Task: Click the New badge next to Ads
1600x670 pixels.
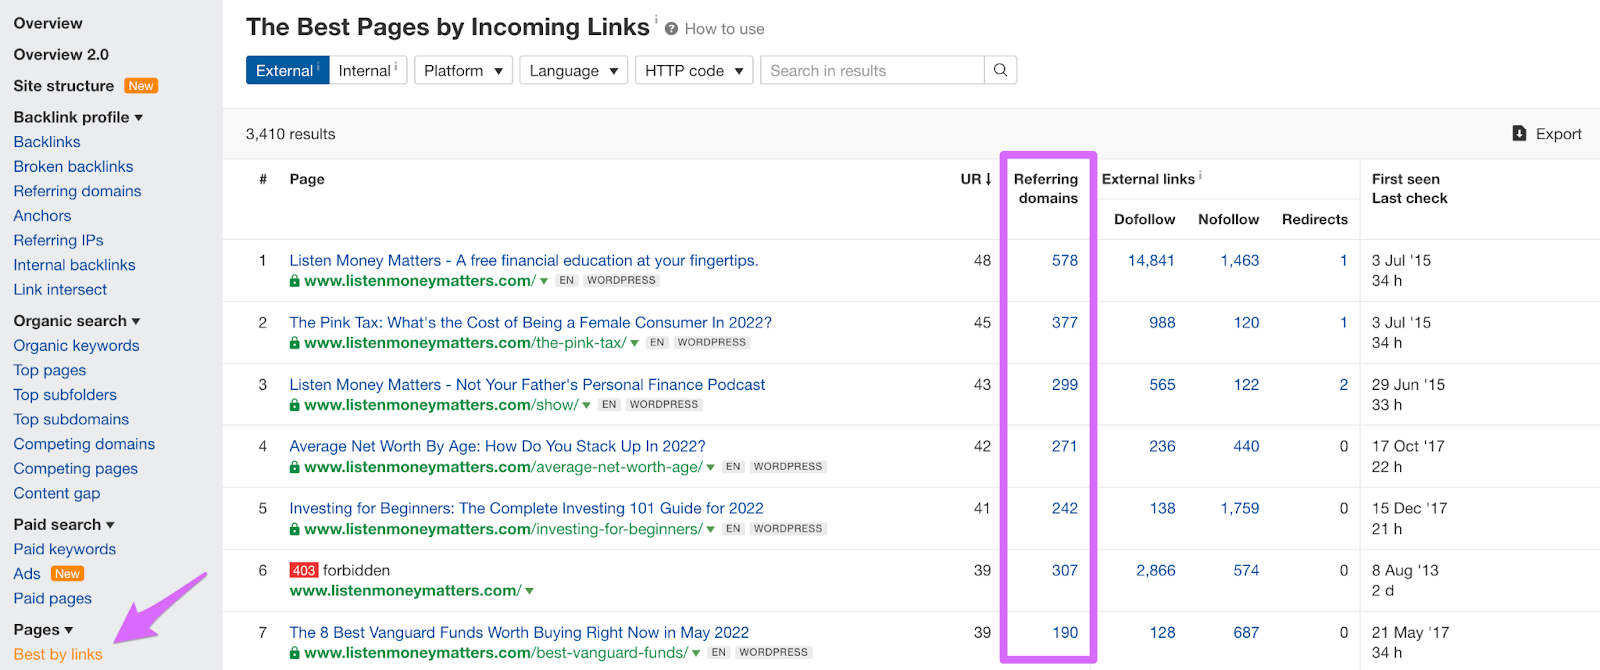Action: (67, 574)
